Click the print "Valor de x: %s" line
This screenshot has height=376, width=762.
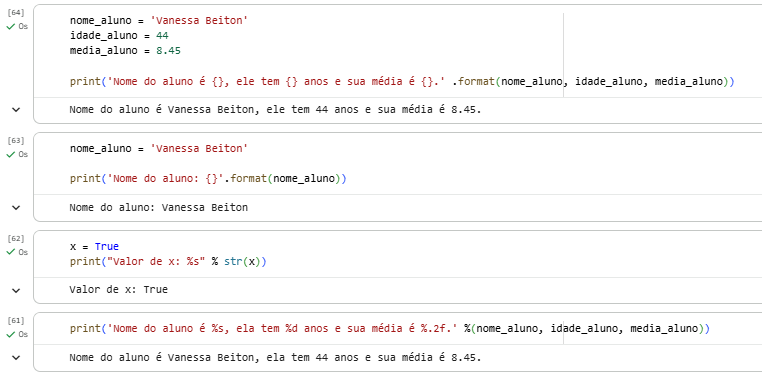(x=168, y=262)
